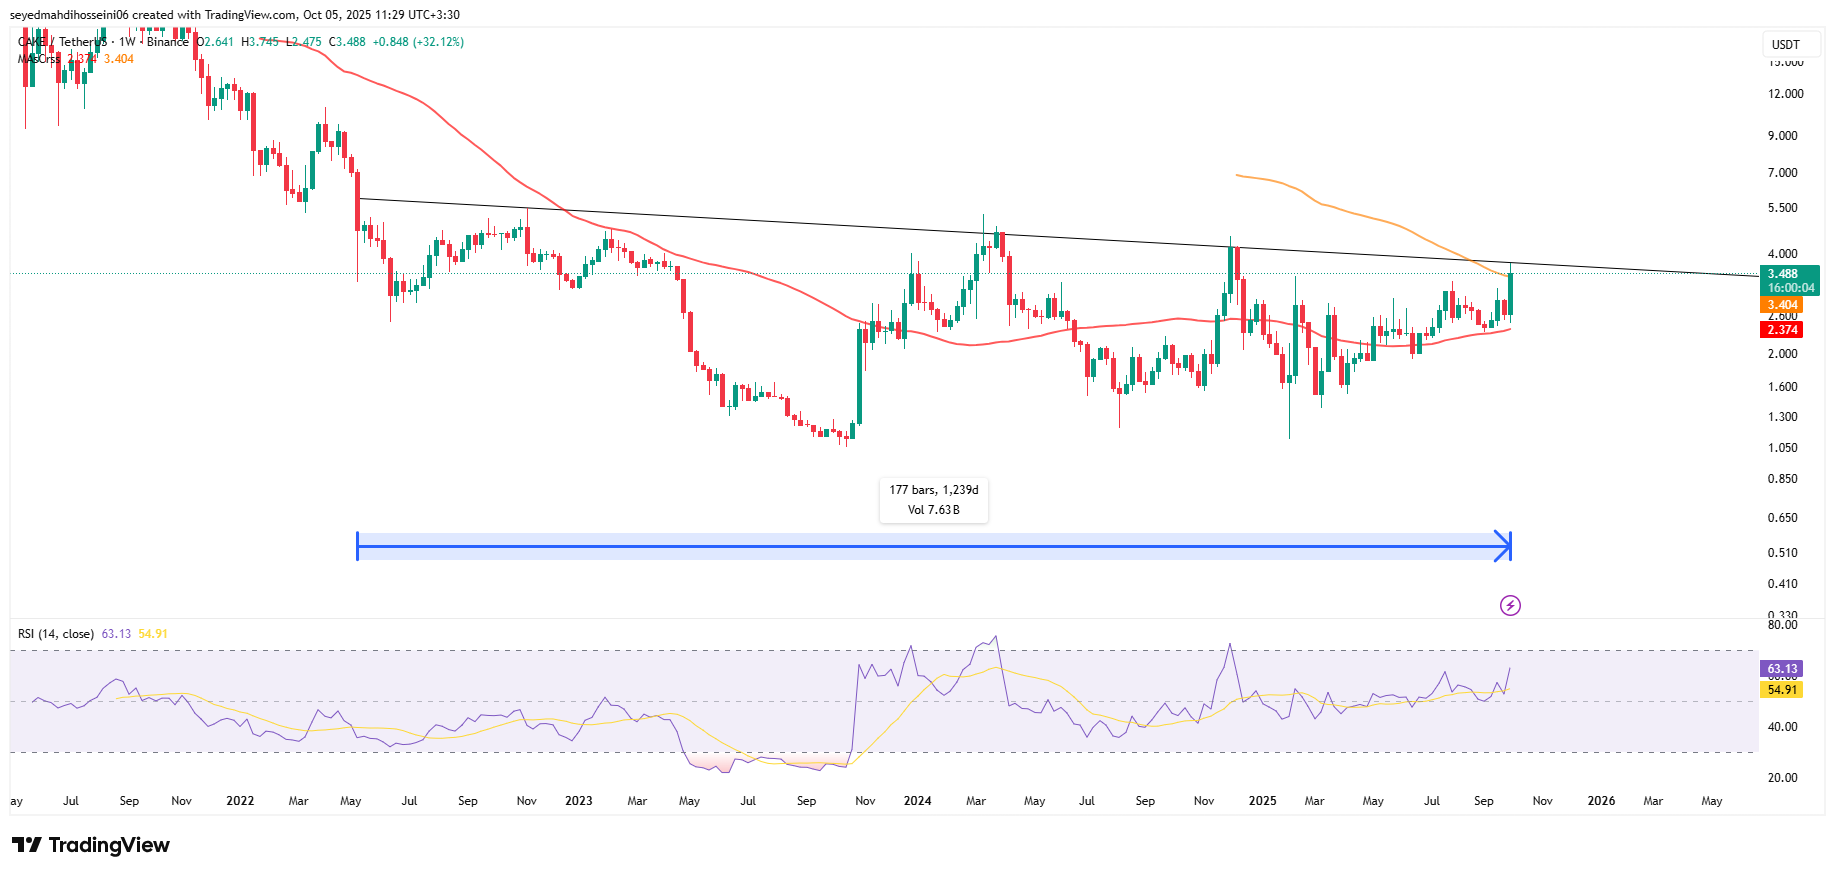Click the purple lightning bolt event icon
1835x875 pixels.
click(x=1510, y=605)
